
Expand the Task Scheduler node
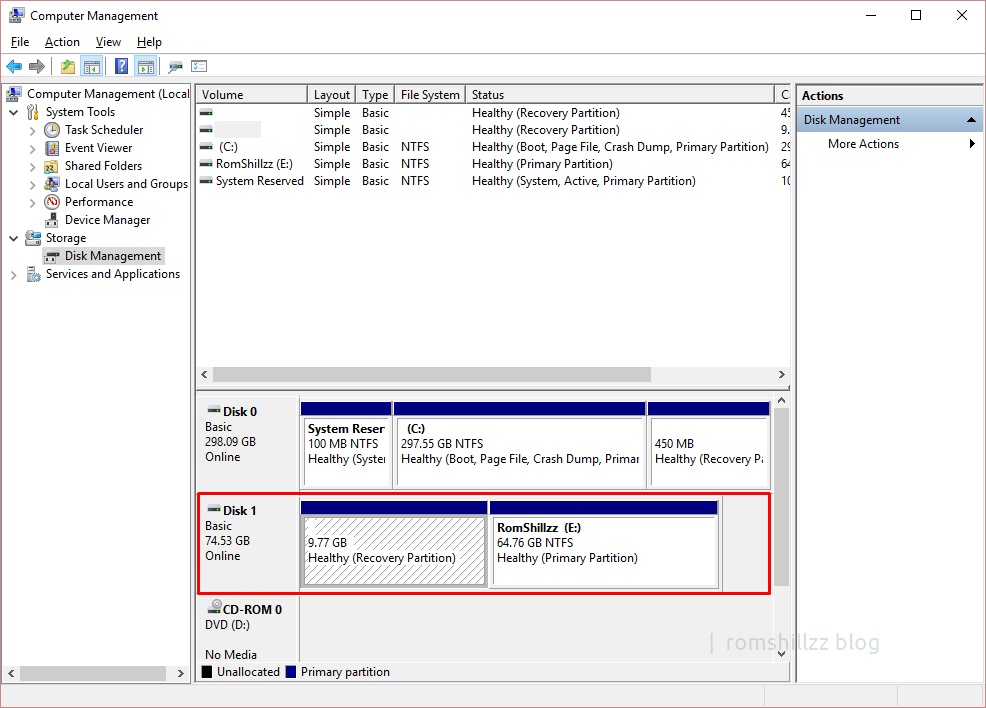tap(32, 130)
